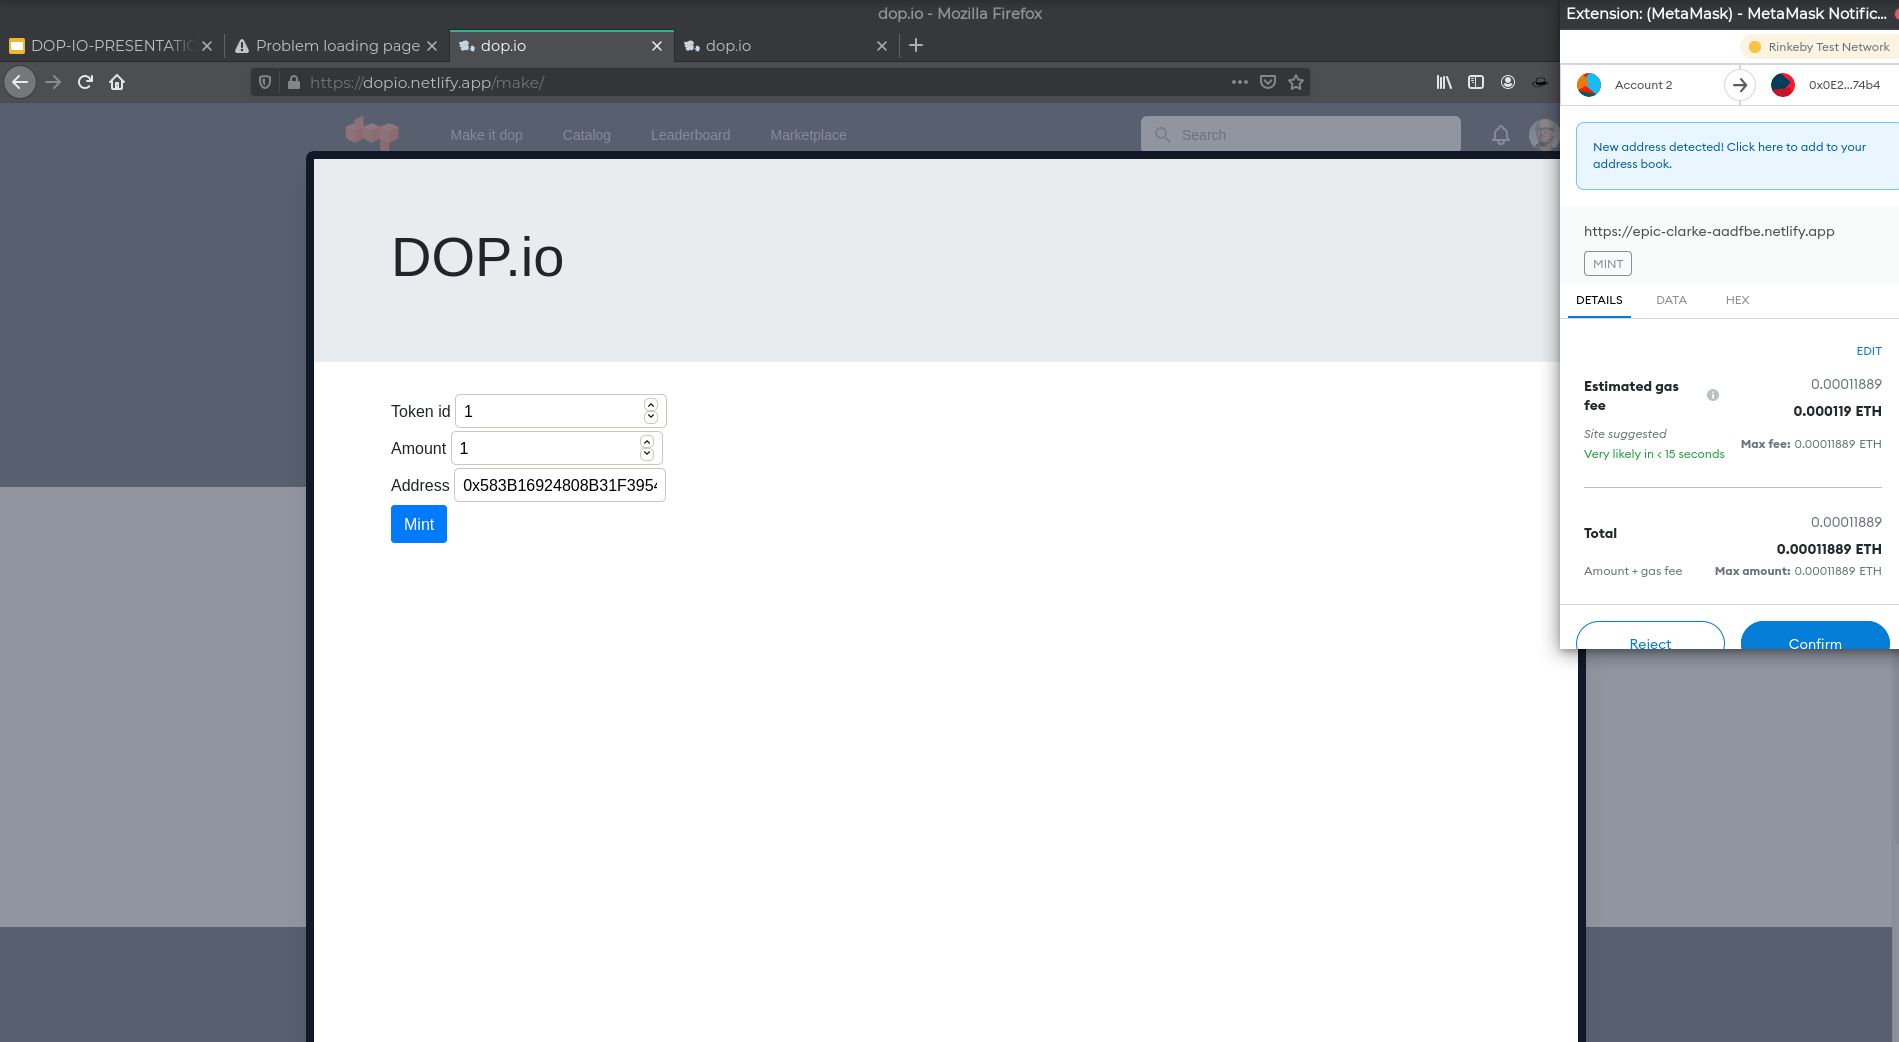Select MetaMask DETAILS tab

click(1599, 300)
